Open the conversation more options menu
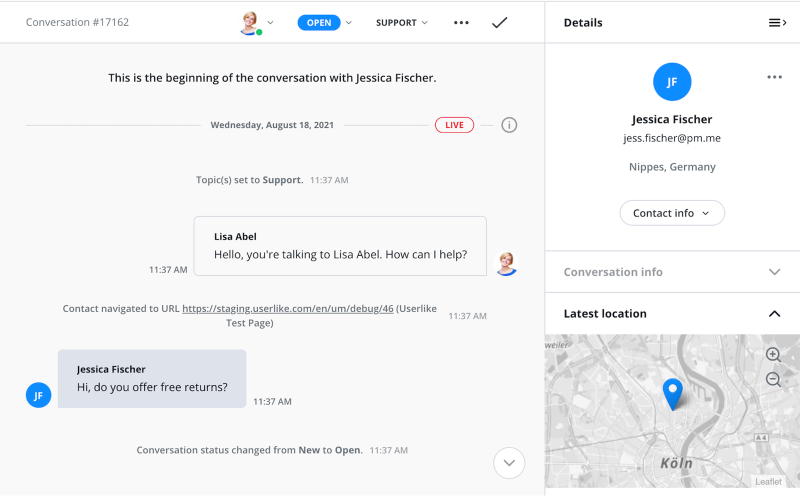 tap(461, 22)
